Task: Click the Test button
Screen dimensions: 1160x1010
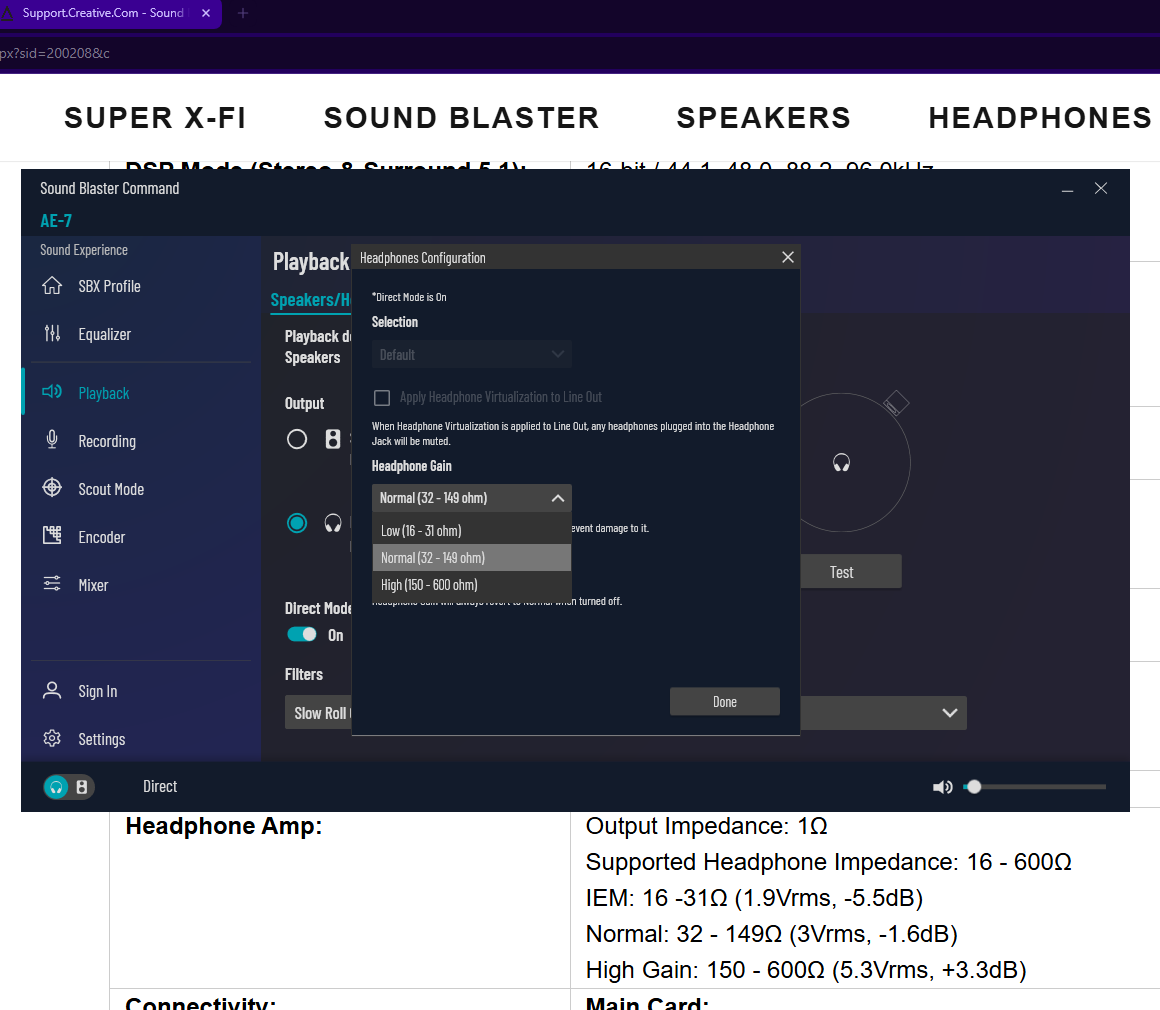Action: (x=841, y=572)
